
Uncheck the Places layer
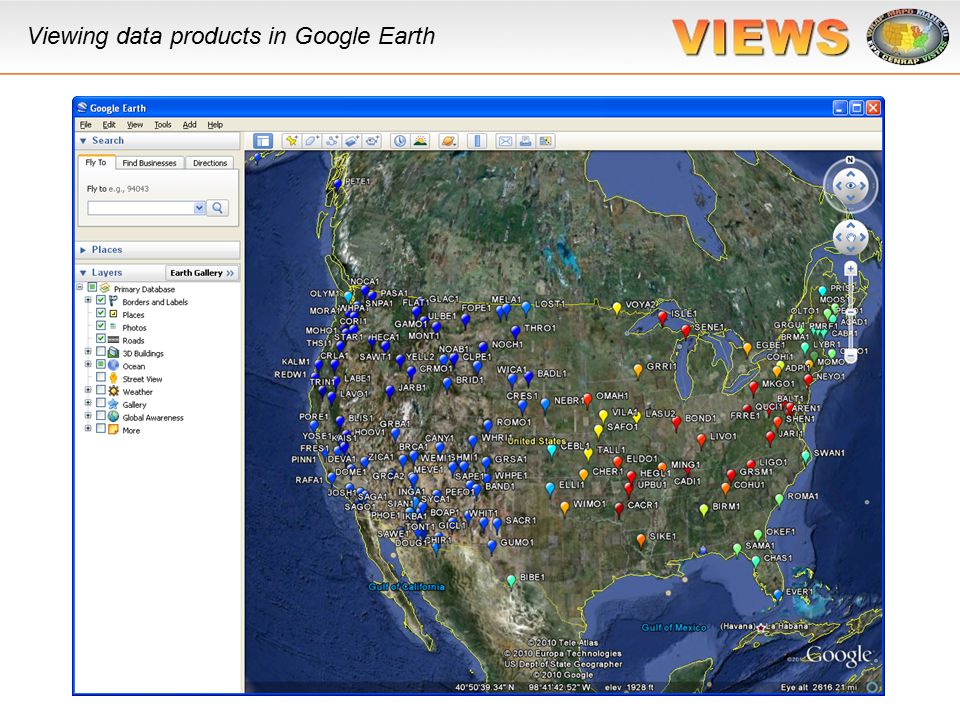click(x=101, y=313)
